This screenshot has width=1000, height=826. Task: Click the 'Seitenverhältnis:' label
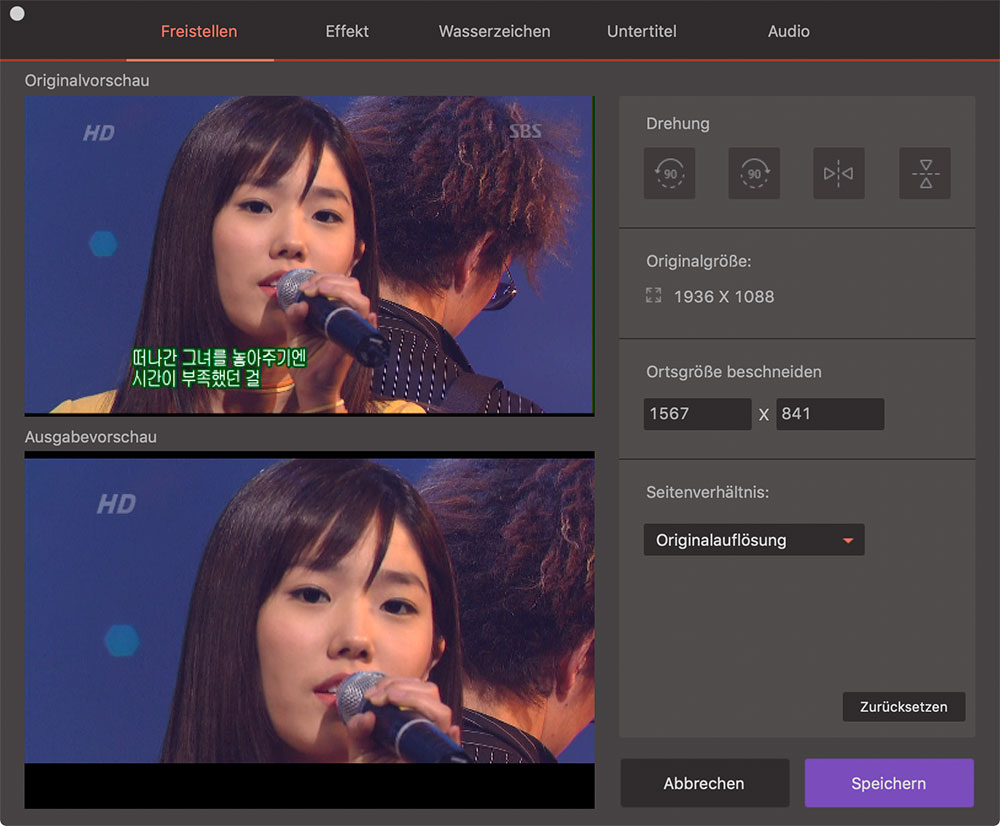click(x=707, y=492)
